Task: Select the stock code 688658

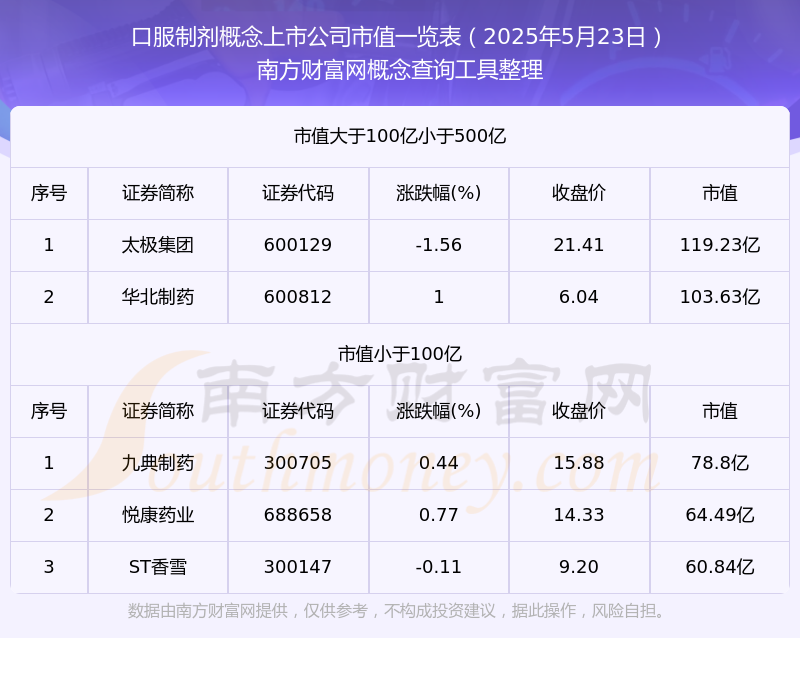Action: point(298,515)
